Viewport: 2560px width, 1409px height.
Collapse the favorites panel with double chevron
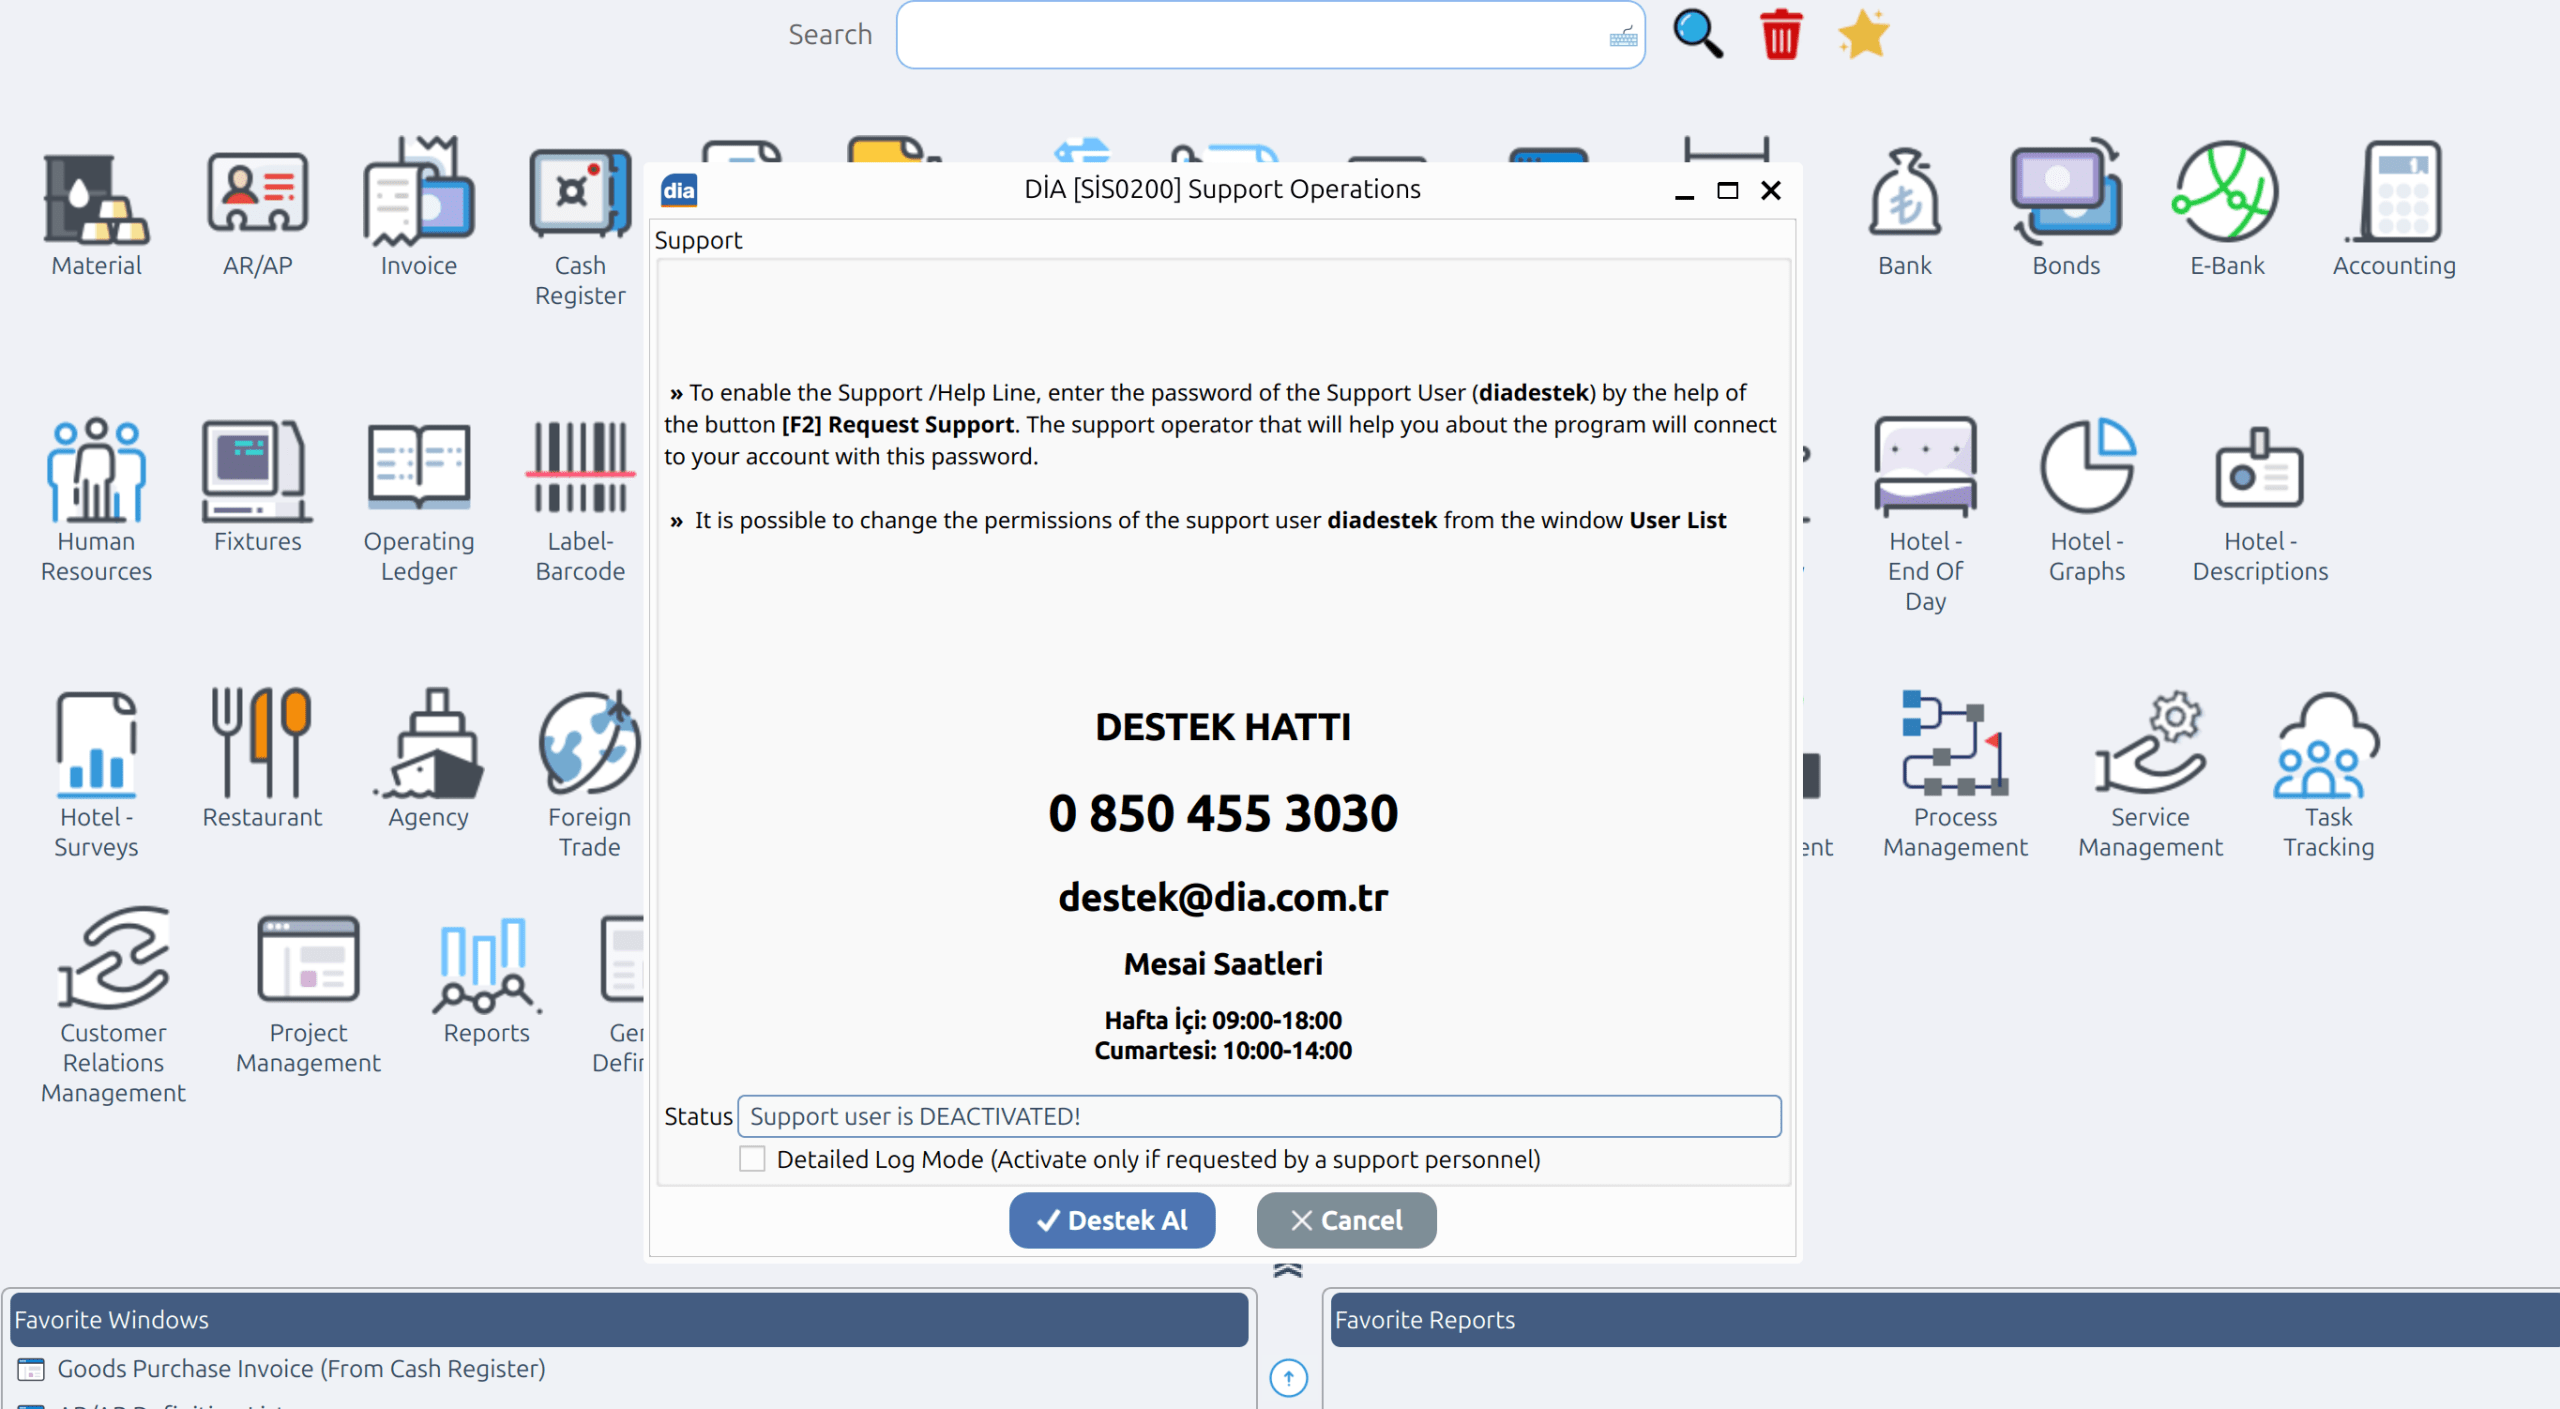(x=1288, y=1271)
